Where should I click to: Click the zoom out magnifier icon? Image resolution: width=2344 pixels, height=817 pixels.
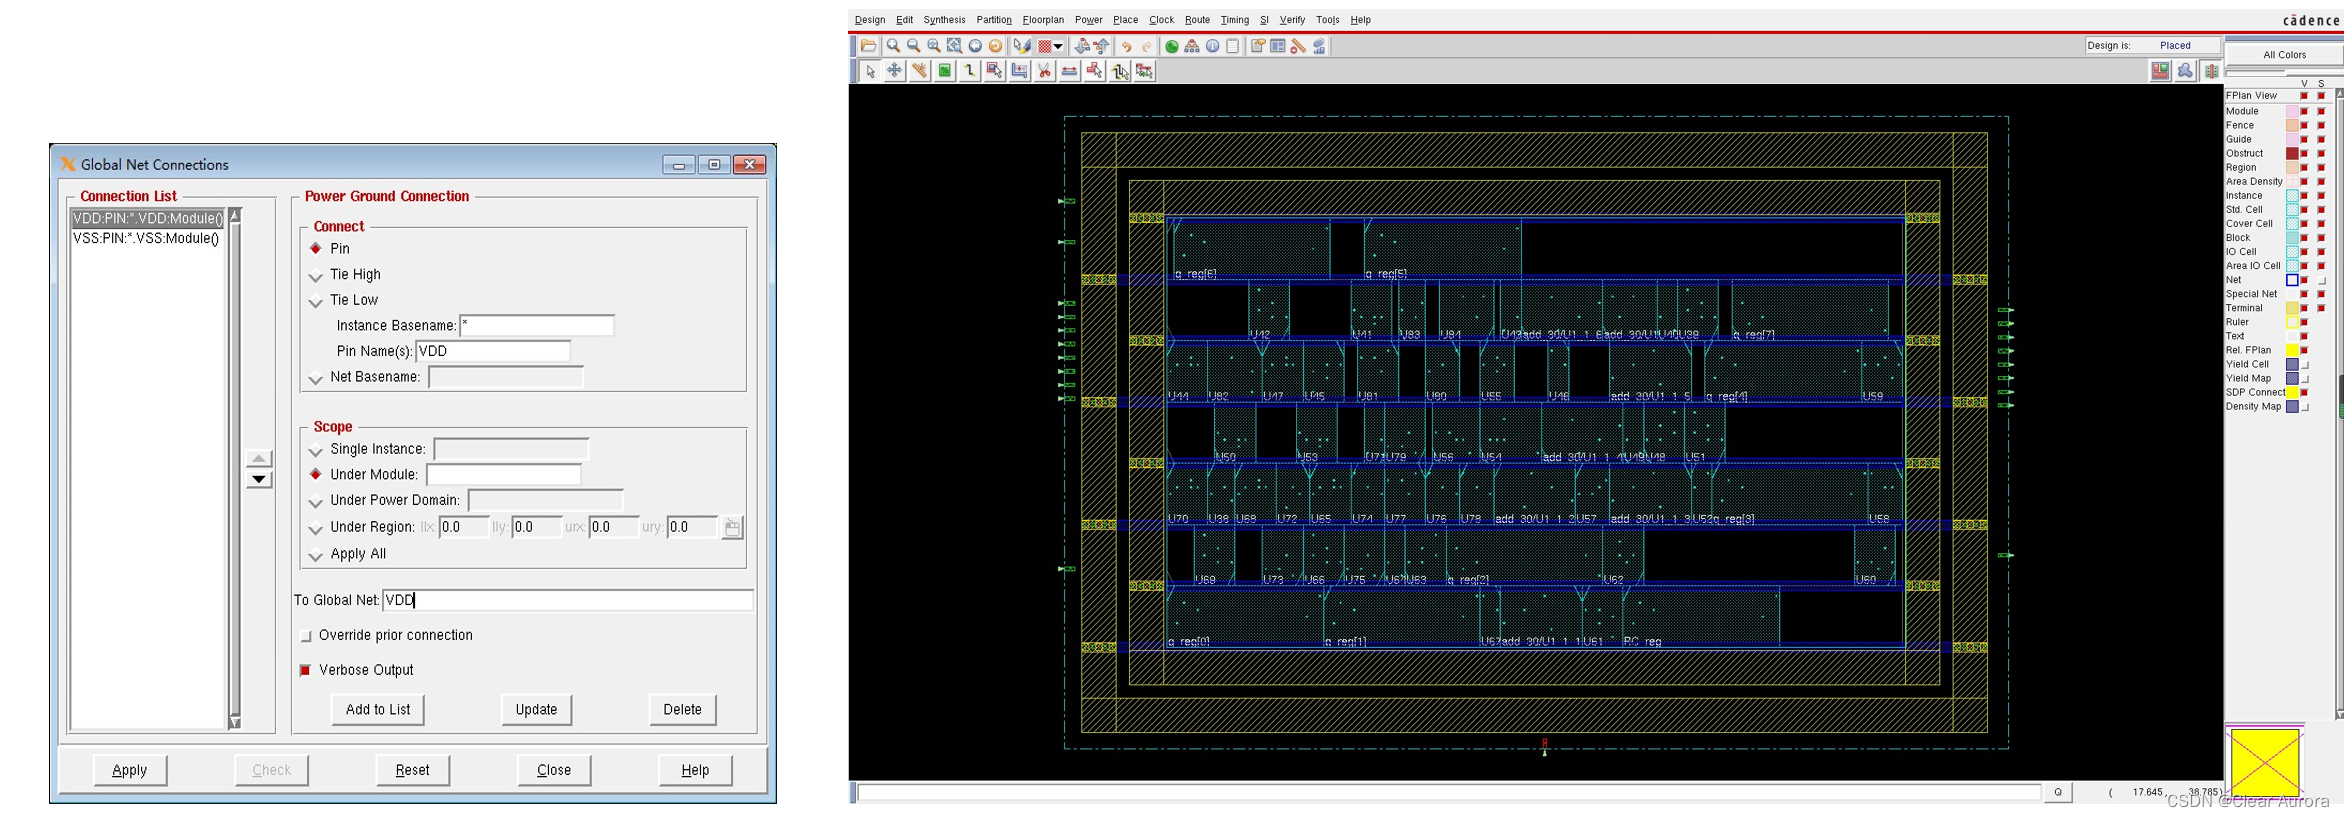tap(913, 46)
